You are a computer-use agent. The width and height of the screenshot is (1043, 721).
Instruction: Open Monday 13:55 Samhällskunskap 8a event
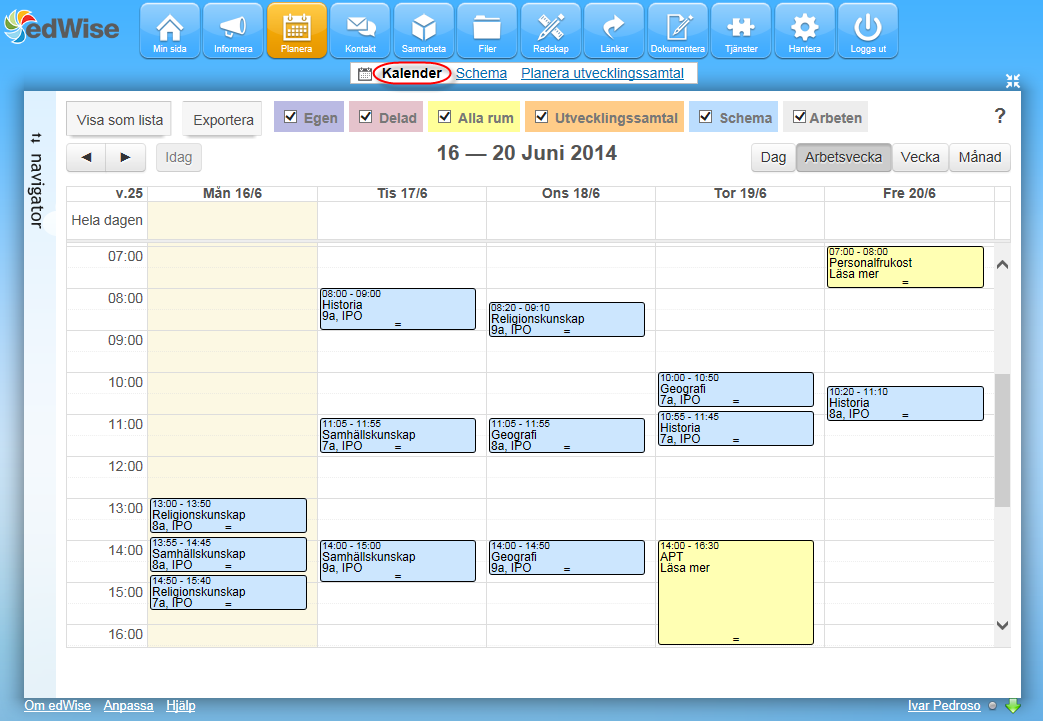(228, 554)
